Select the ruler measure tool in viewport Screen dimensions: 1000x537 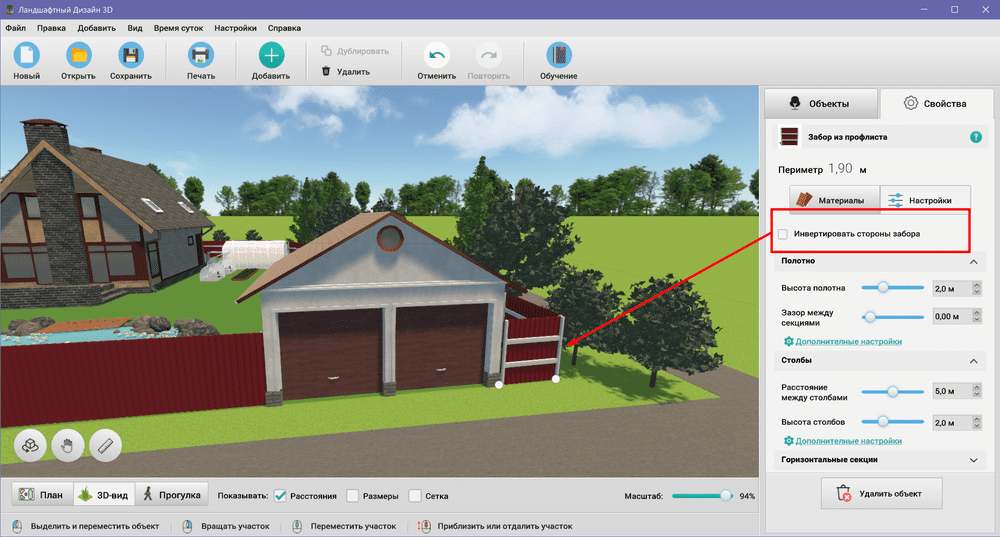(x=105, y=445)
